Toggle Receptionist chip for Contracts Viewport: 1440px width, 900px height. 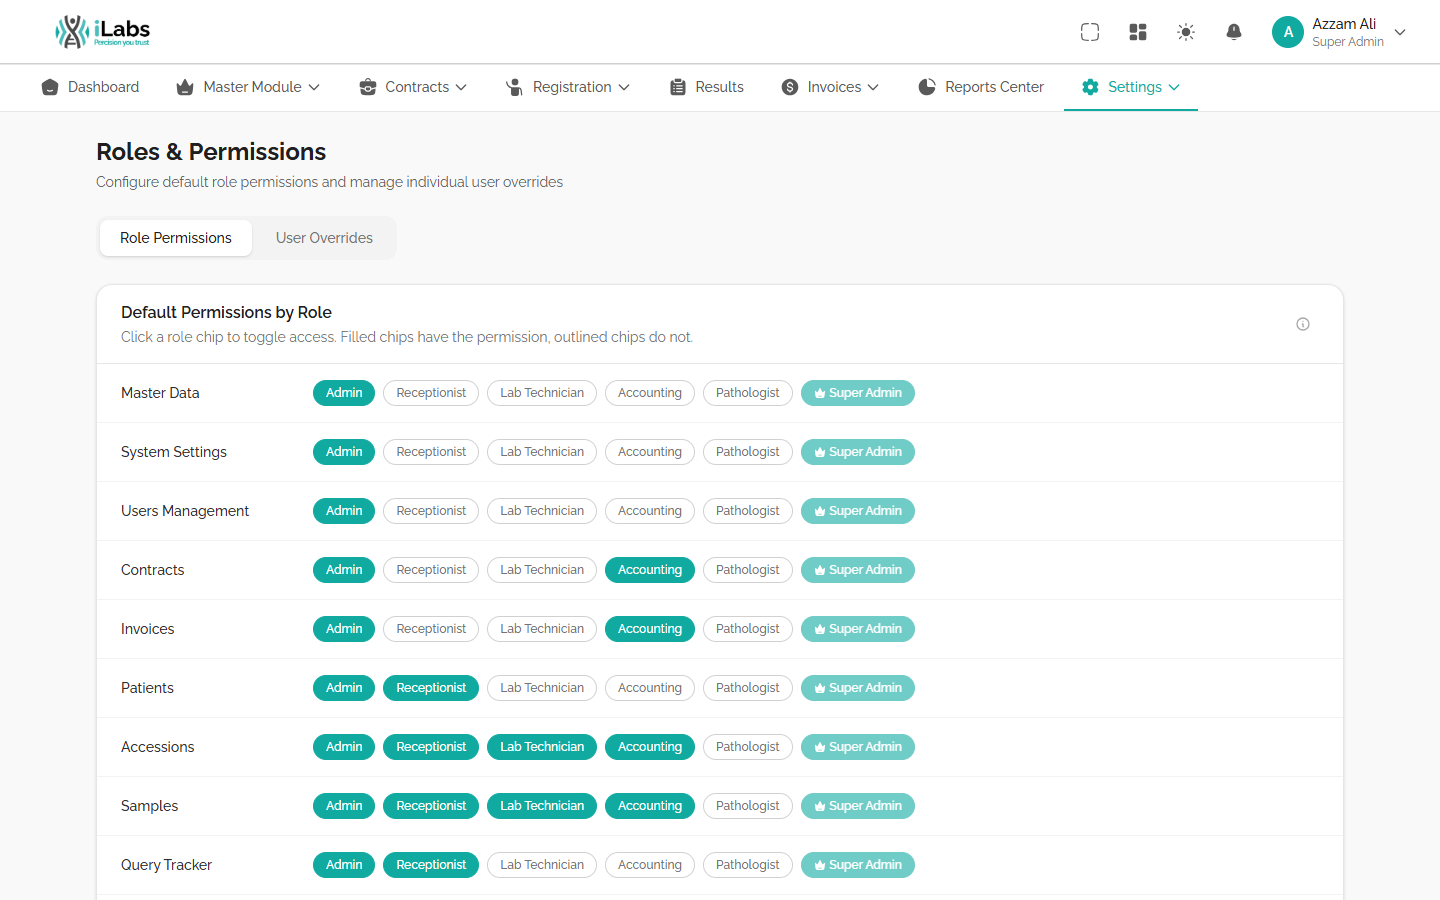coord(431,570)
